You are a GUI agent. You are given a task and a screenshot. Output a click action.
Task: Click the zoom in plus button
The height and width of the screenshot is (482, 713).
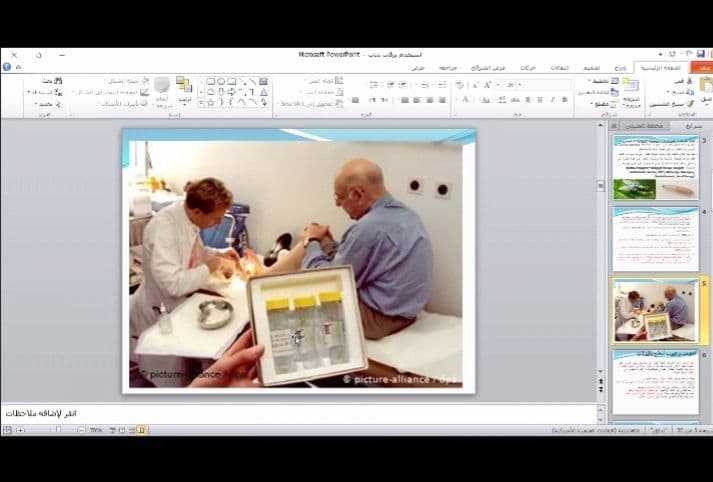[x=22, y=430]
